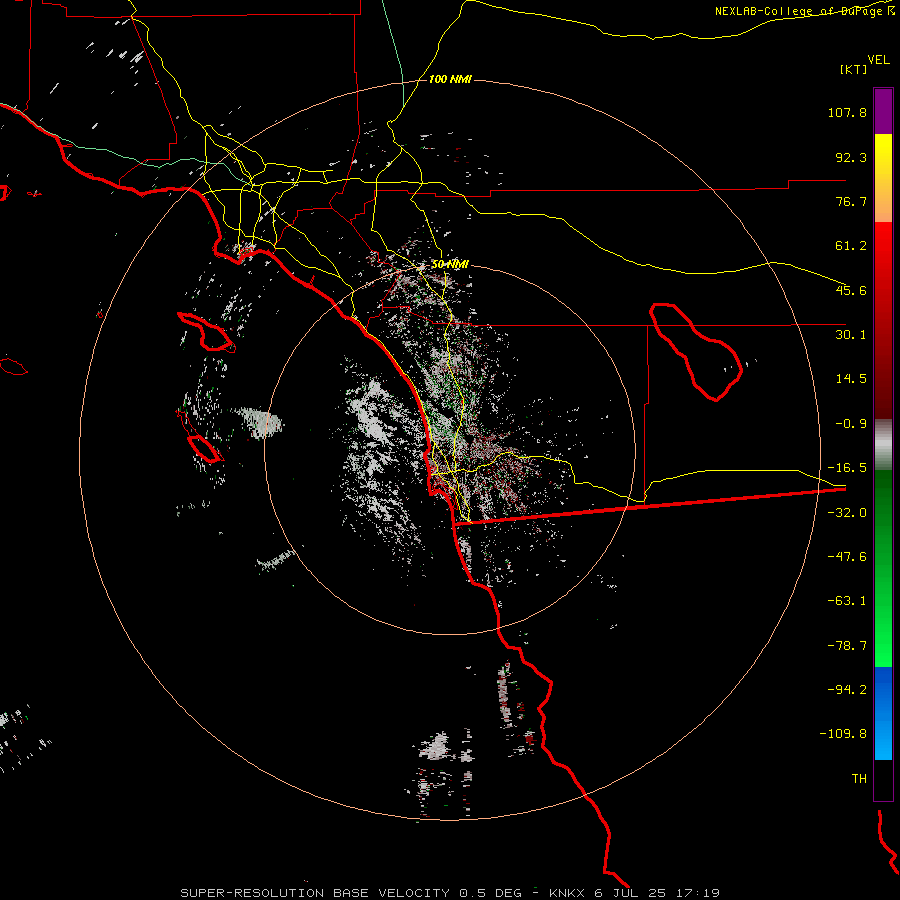
Task: Select the 61.2 velocity scale value
Action: point(851,246)
